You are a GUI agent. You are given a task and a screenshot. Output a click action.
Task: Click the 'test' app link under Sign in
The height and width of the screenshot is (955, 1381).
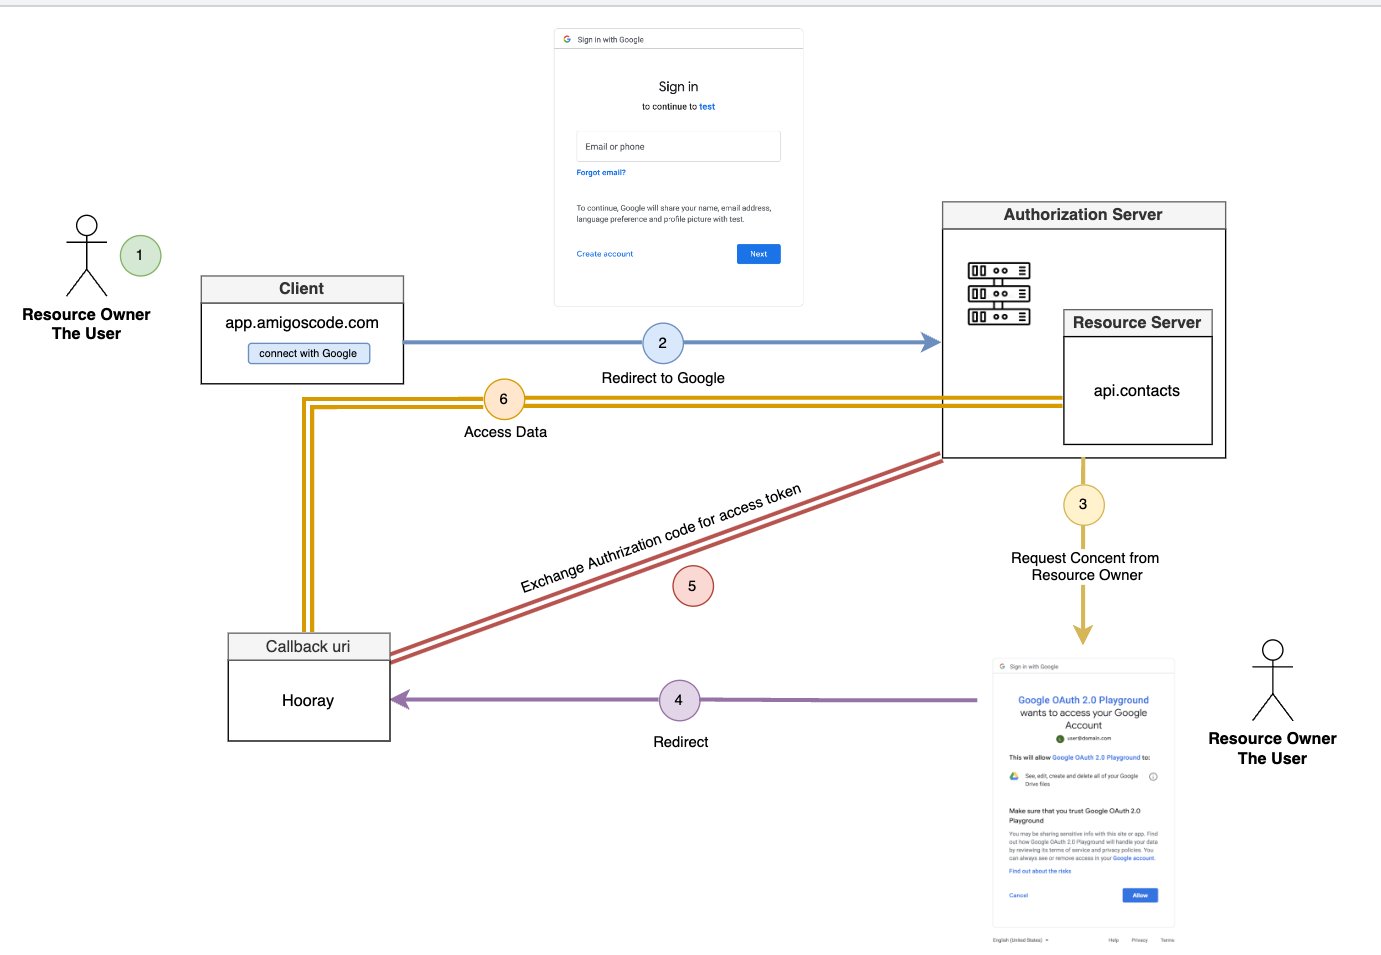click(707, 106)
